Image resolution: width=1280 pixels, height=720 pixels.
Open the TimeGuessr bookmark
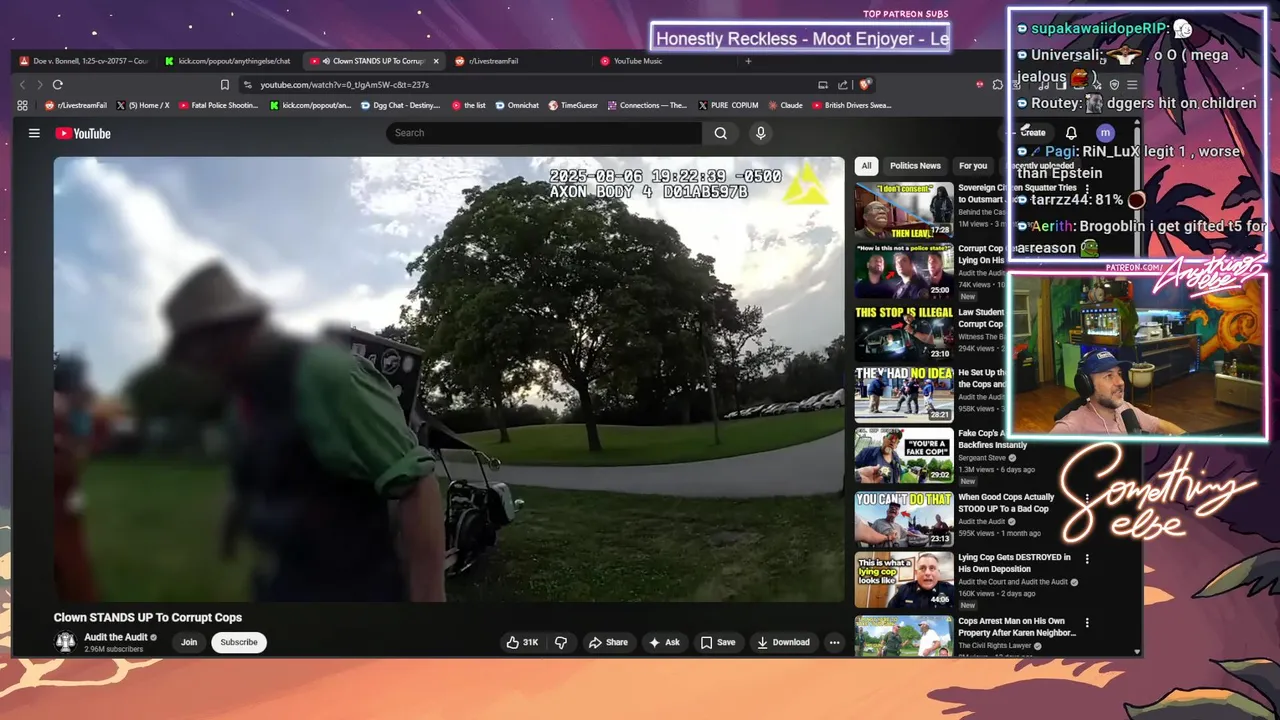[571, 105]
